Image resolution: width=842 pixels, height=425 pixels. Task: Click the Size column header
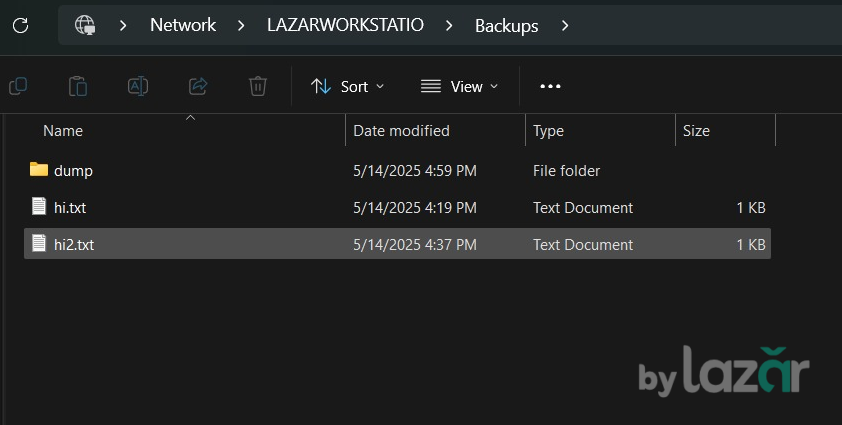pyautogui.click(x=696, y=131)
